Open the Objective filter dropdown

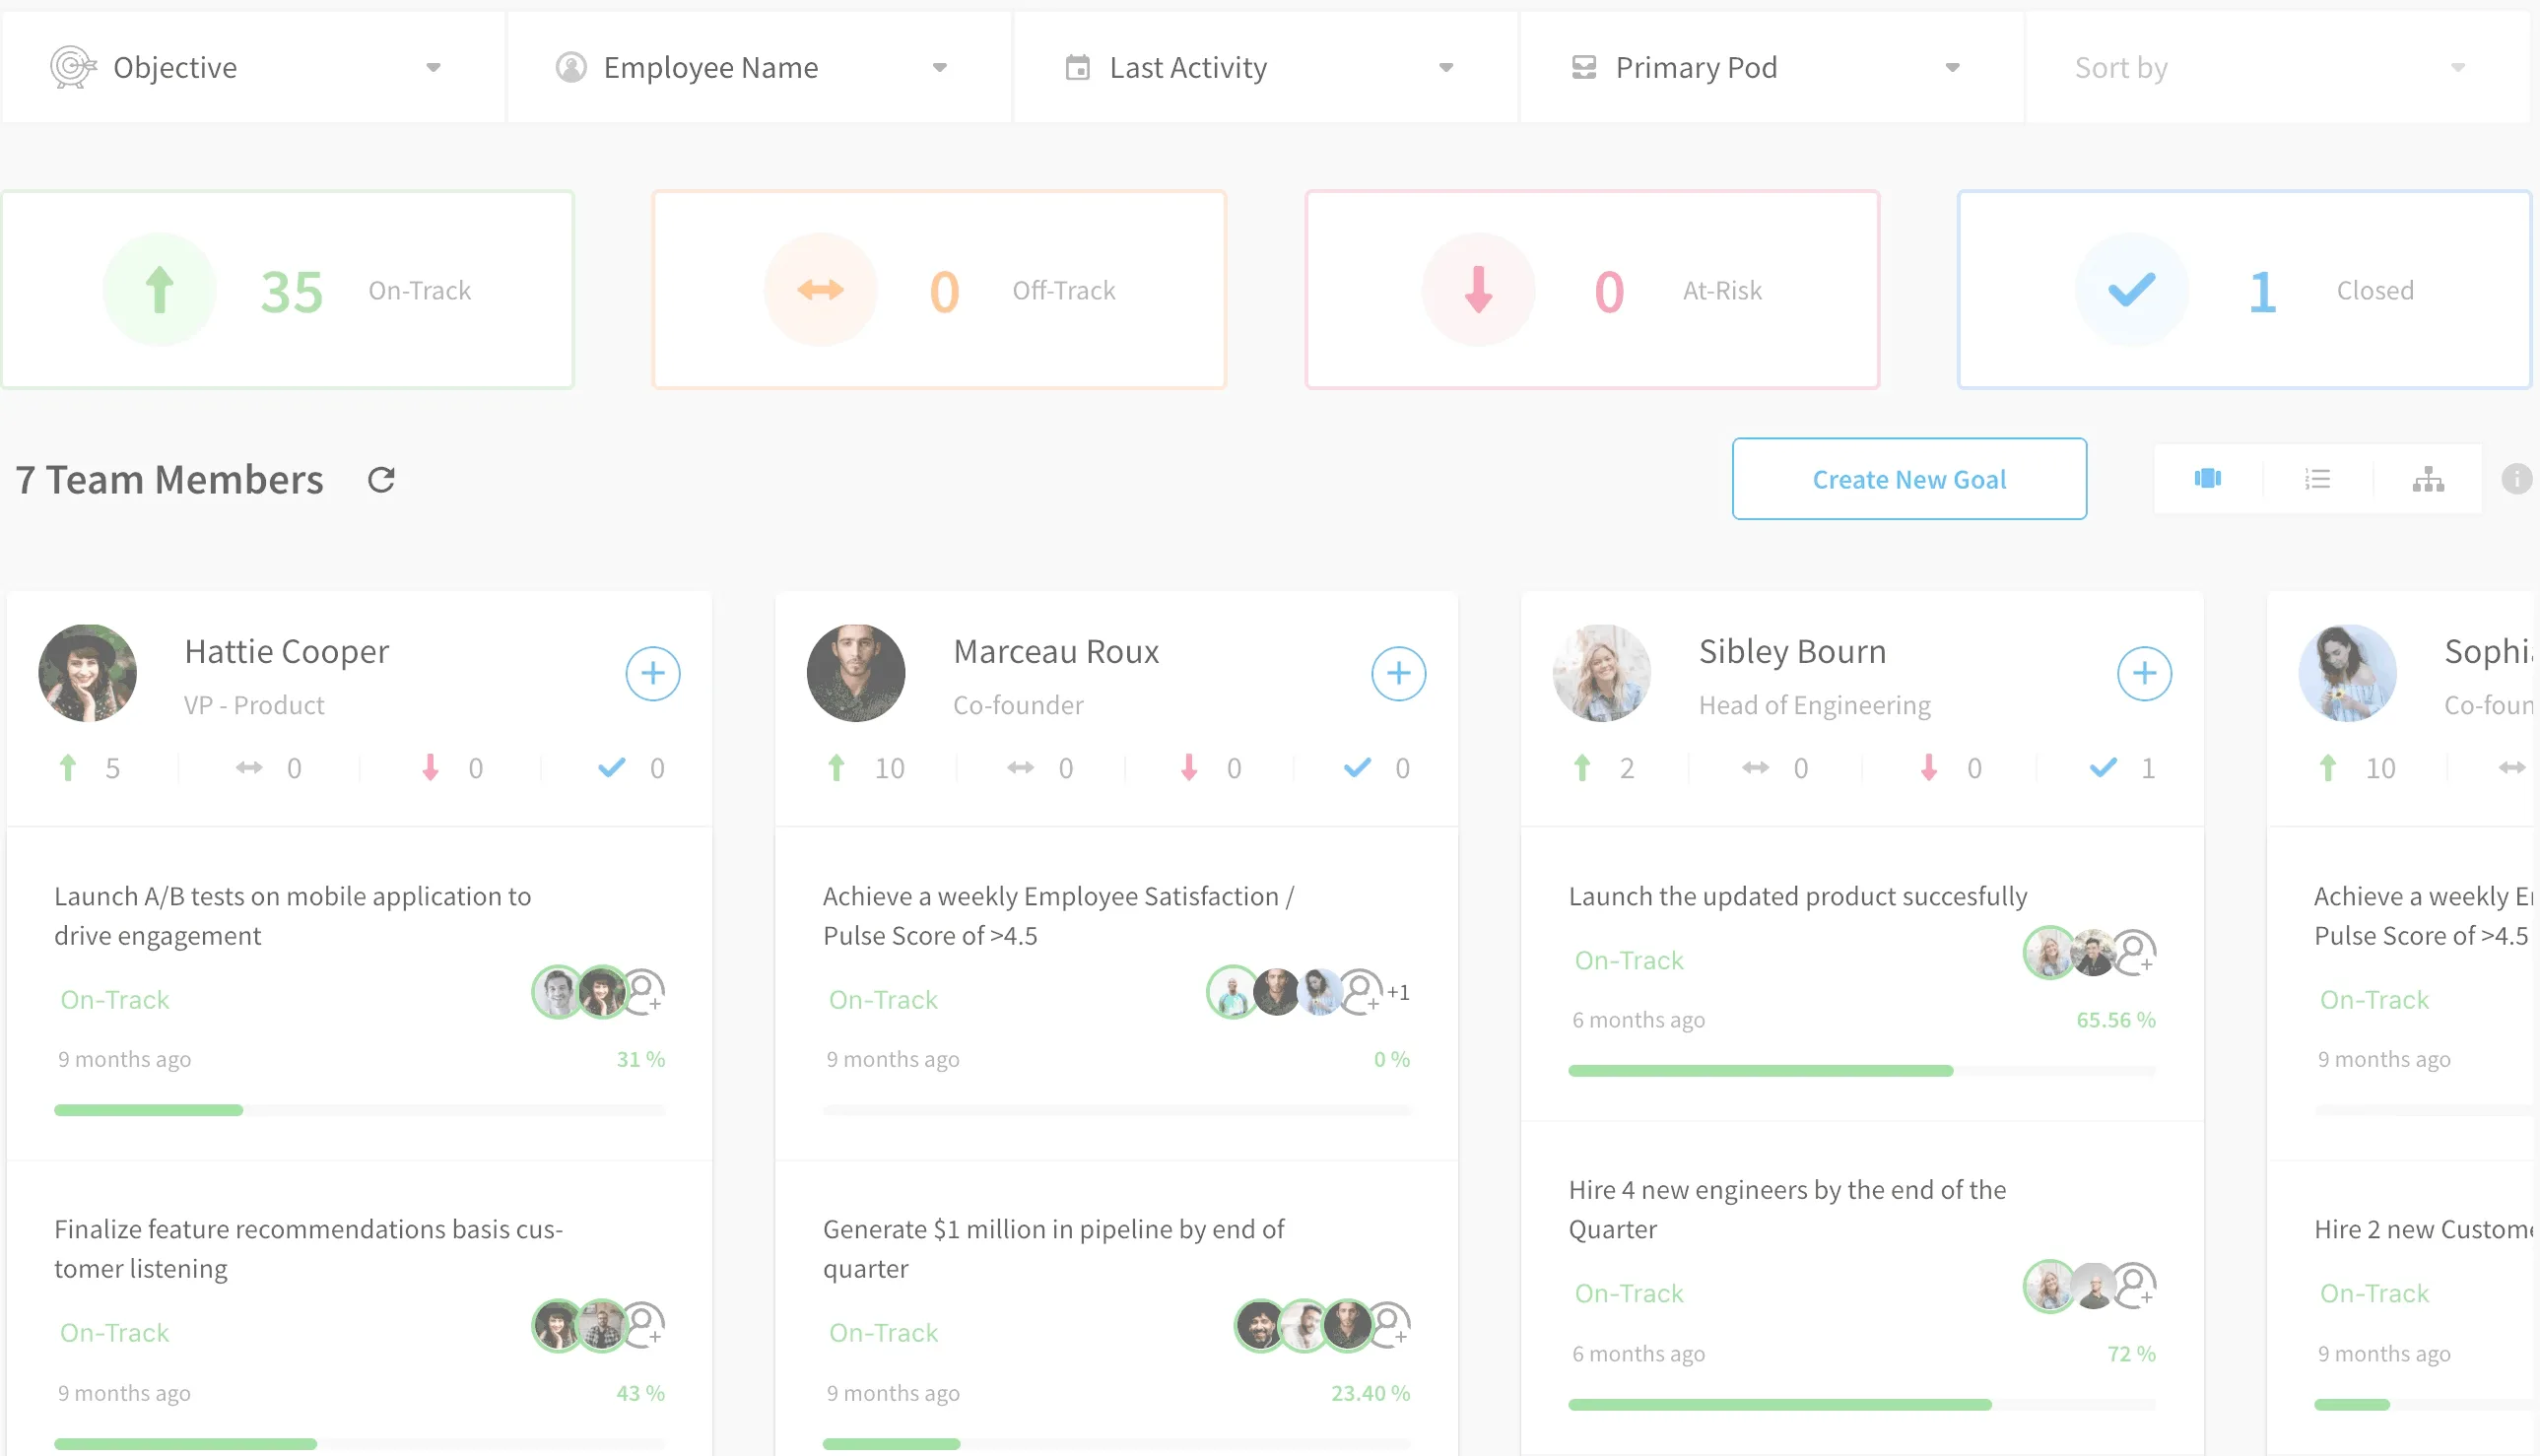click(253, 67)
